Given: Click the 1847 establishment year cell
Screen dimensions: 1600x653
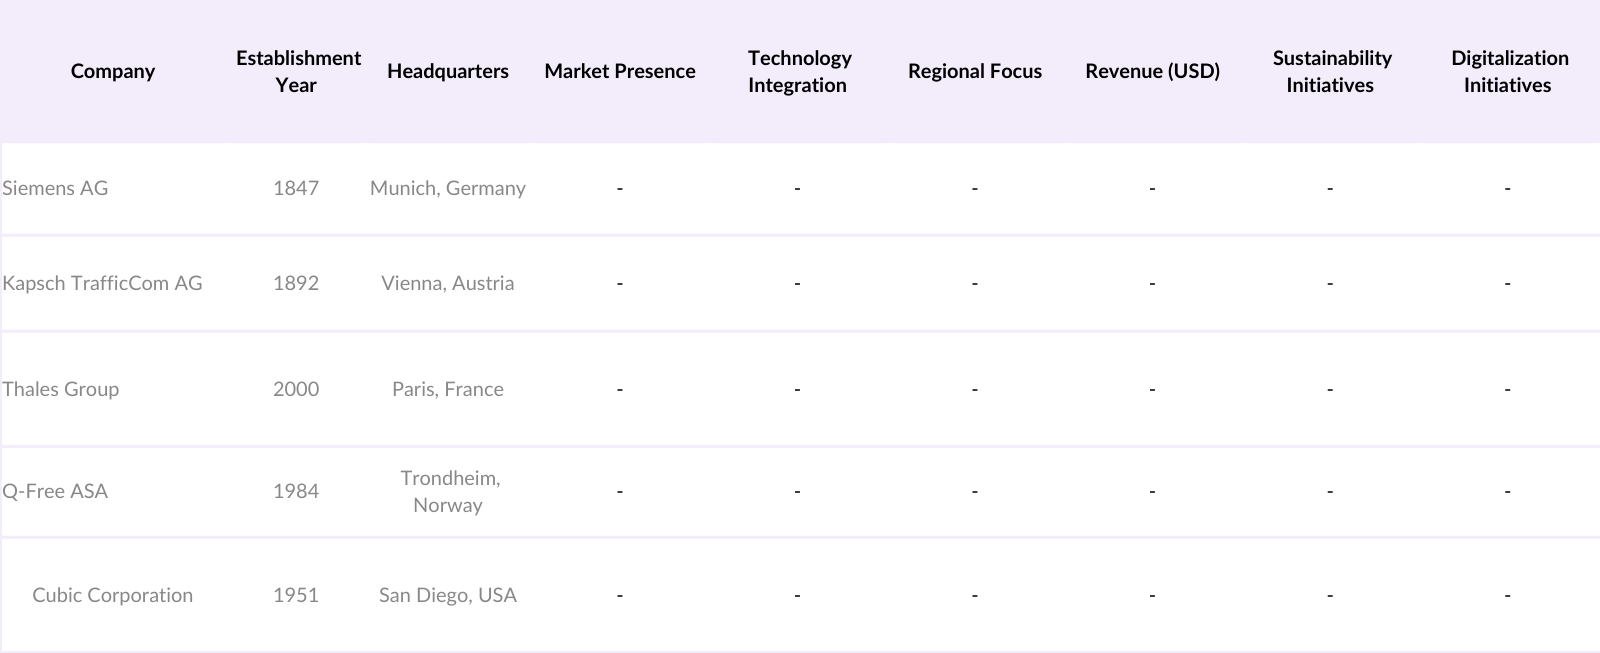Looking at the screenshot, I should point(296,188).
